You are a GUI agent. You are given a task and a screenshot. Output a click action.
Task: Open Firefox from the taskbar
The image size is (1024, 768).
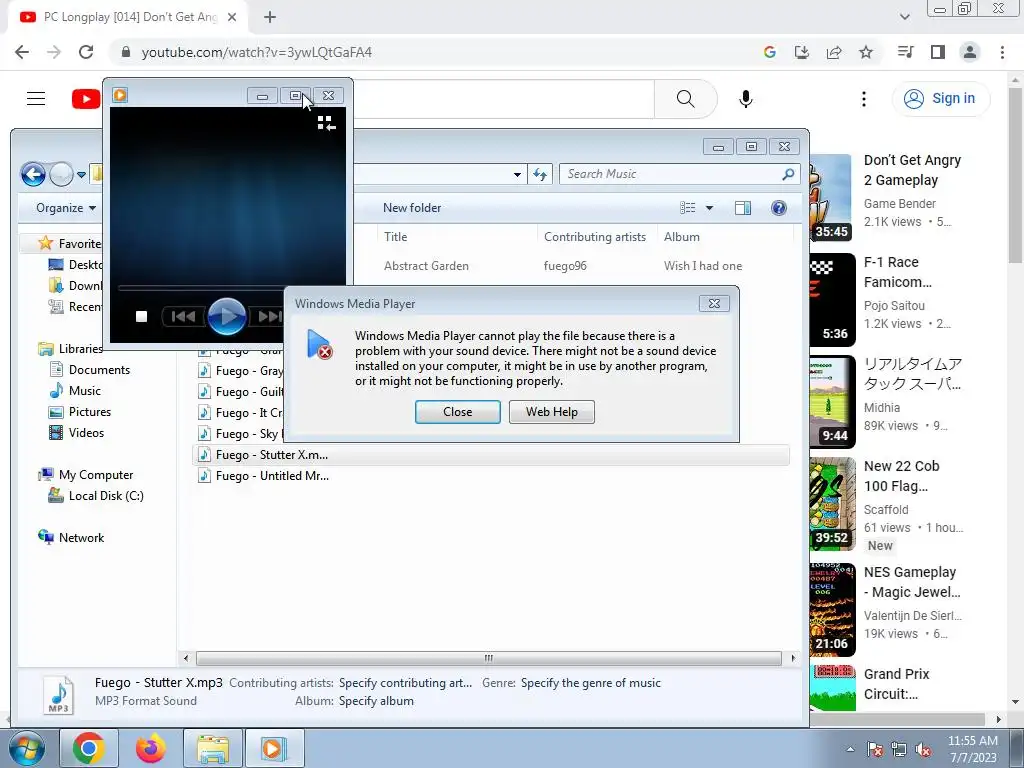point(151,748)
